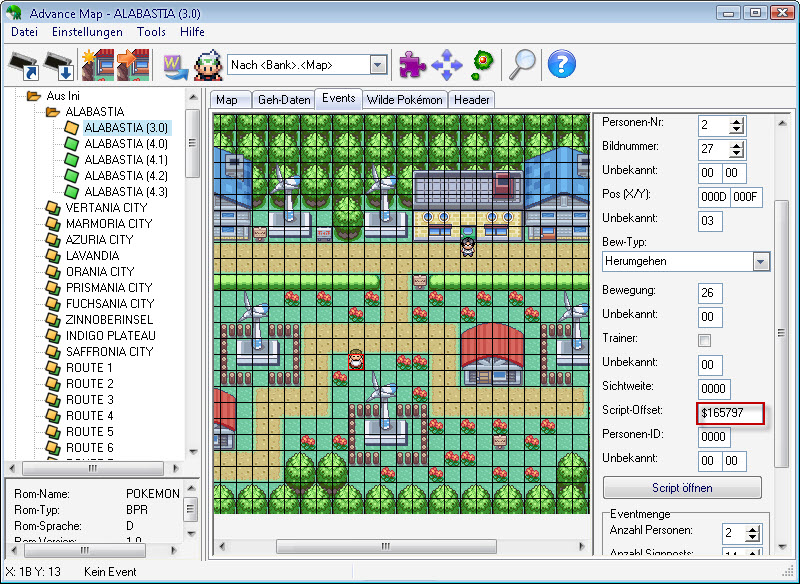This screenshot has height=584, width=800.
Task: Click the signpost event in the hedge gap
Action: [x=420, y=281]
